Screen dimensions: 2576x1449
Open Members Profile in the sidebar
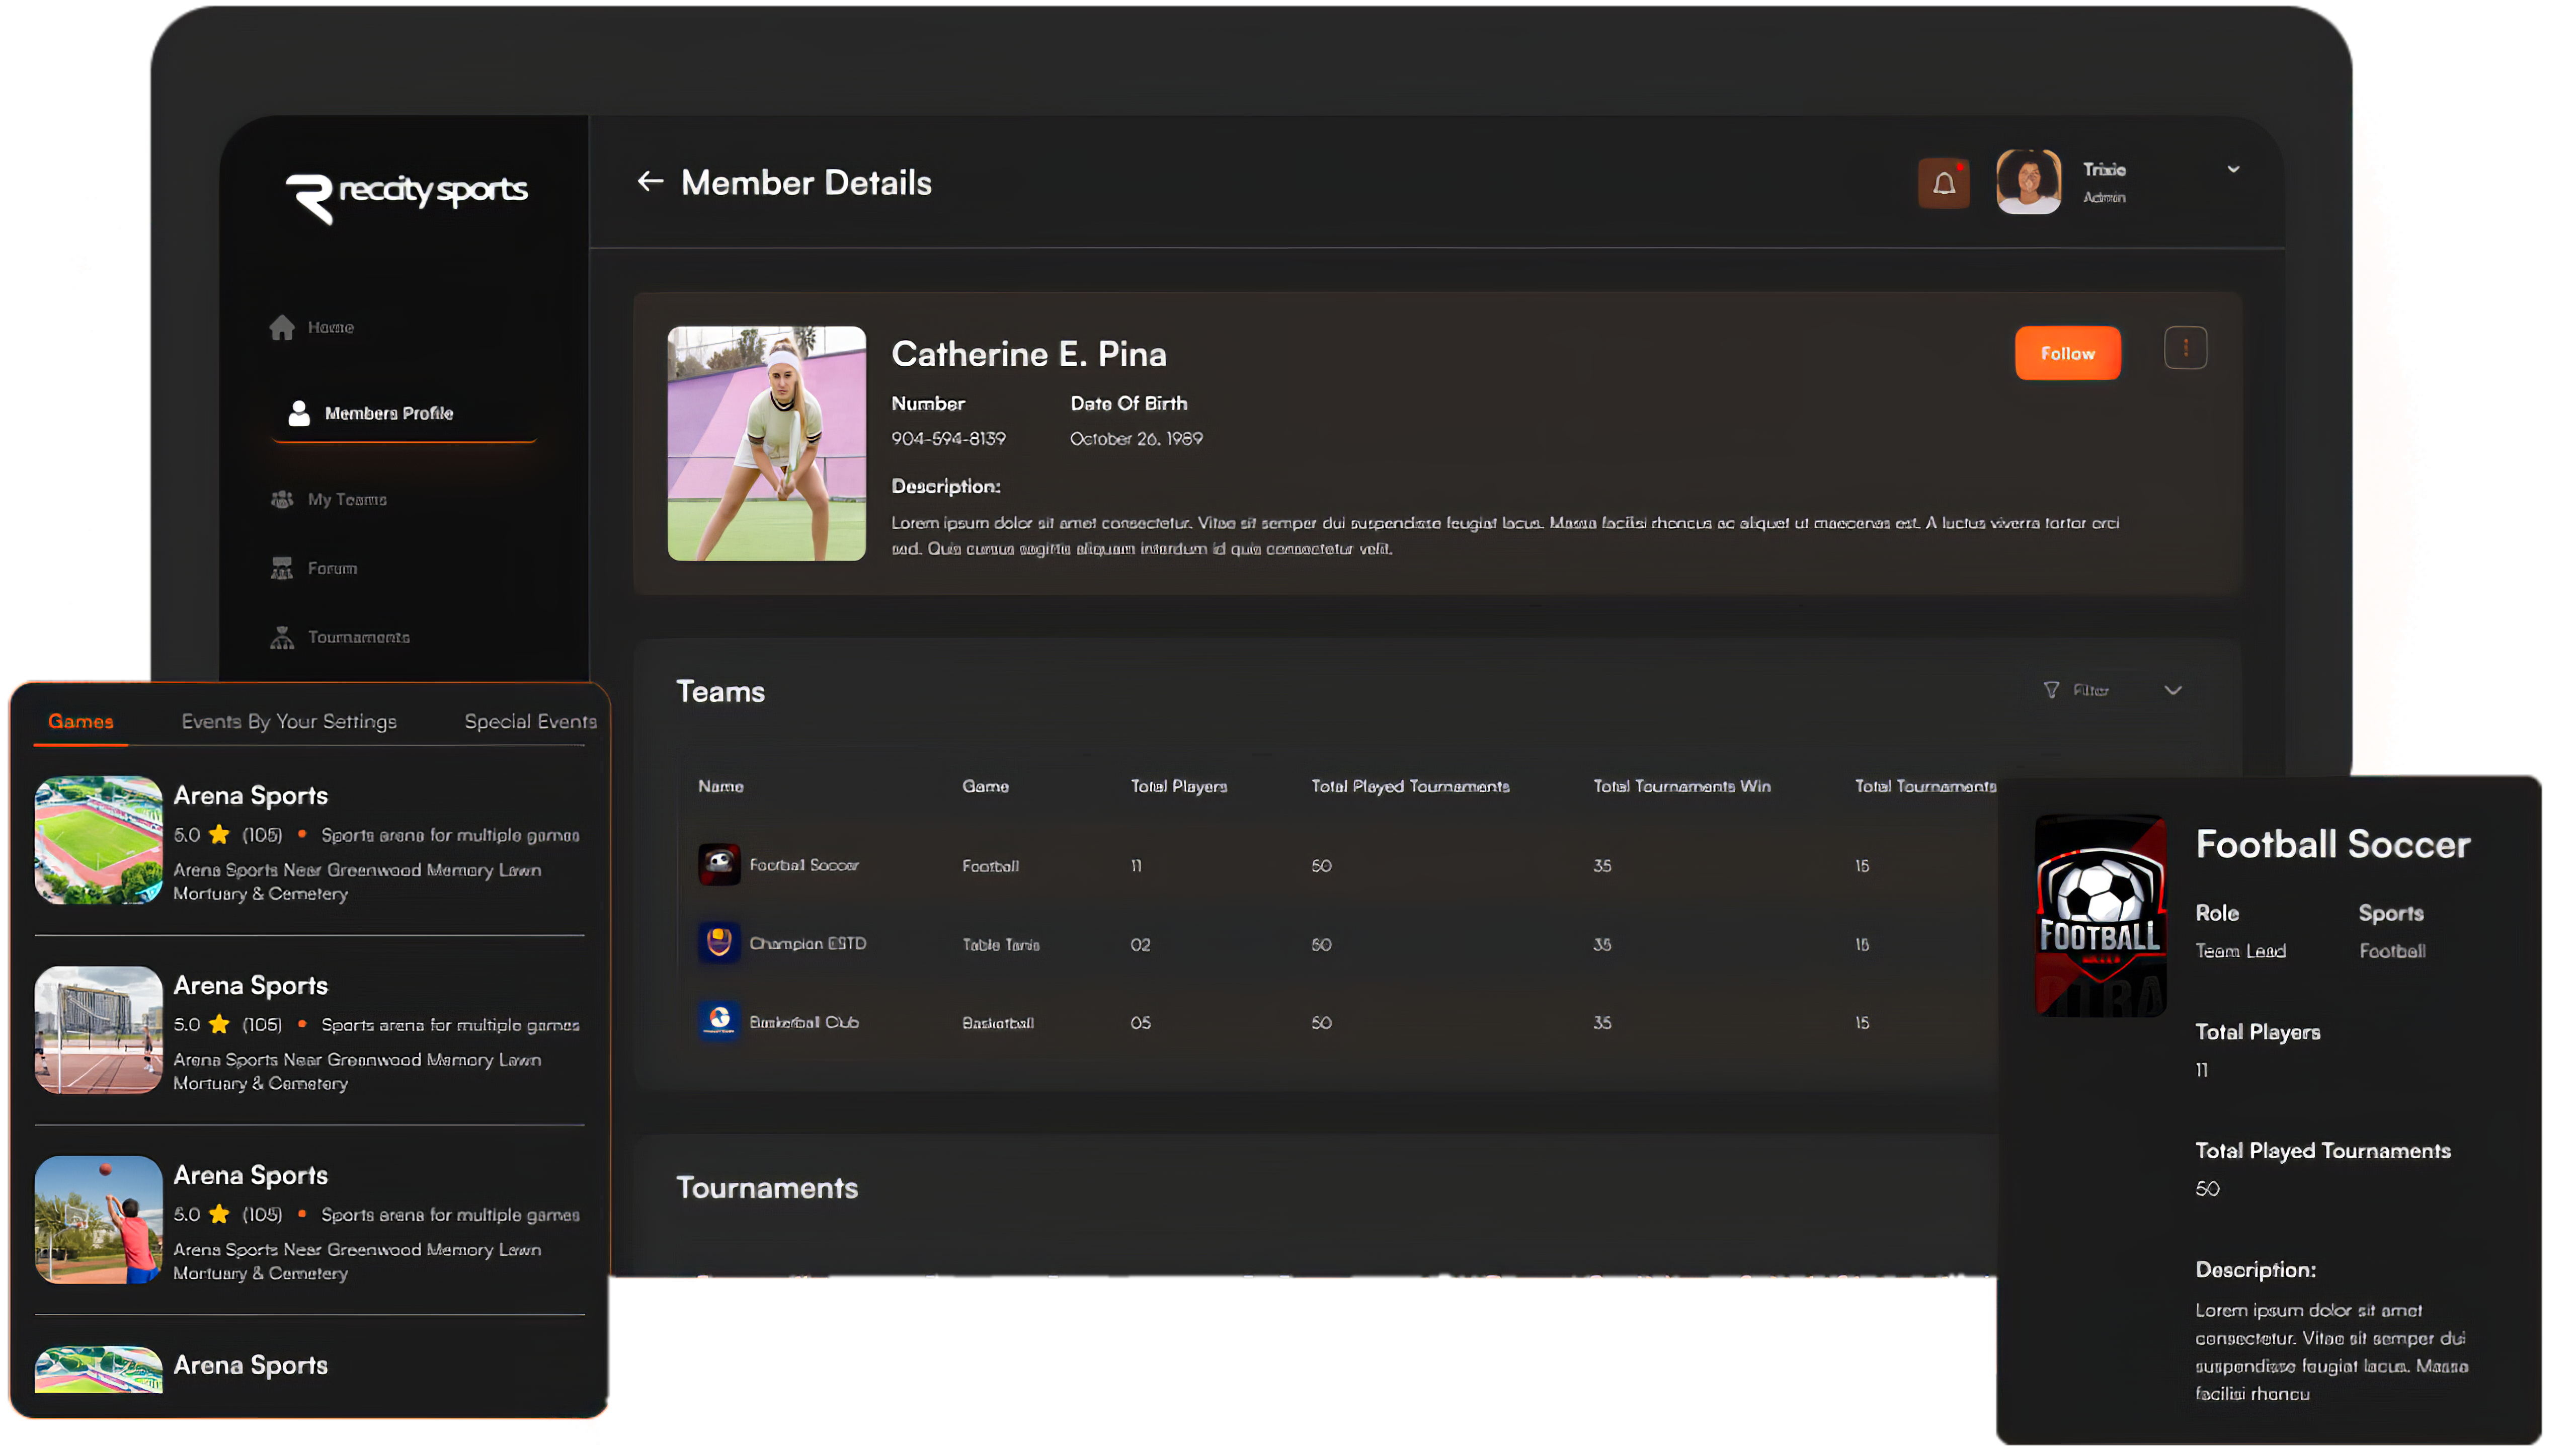coord(388,413)
